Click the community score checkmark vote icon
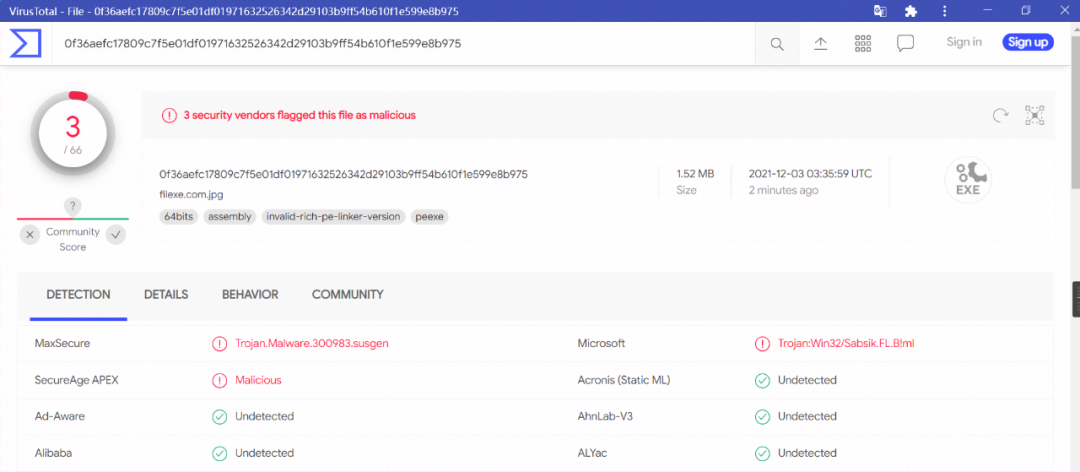This screenshot has height=472, width=1080. 116,235
